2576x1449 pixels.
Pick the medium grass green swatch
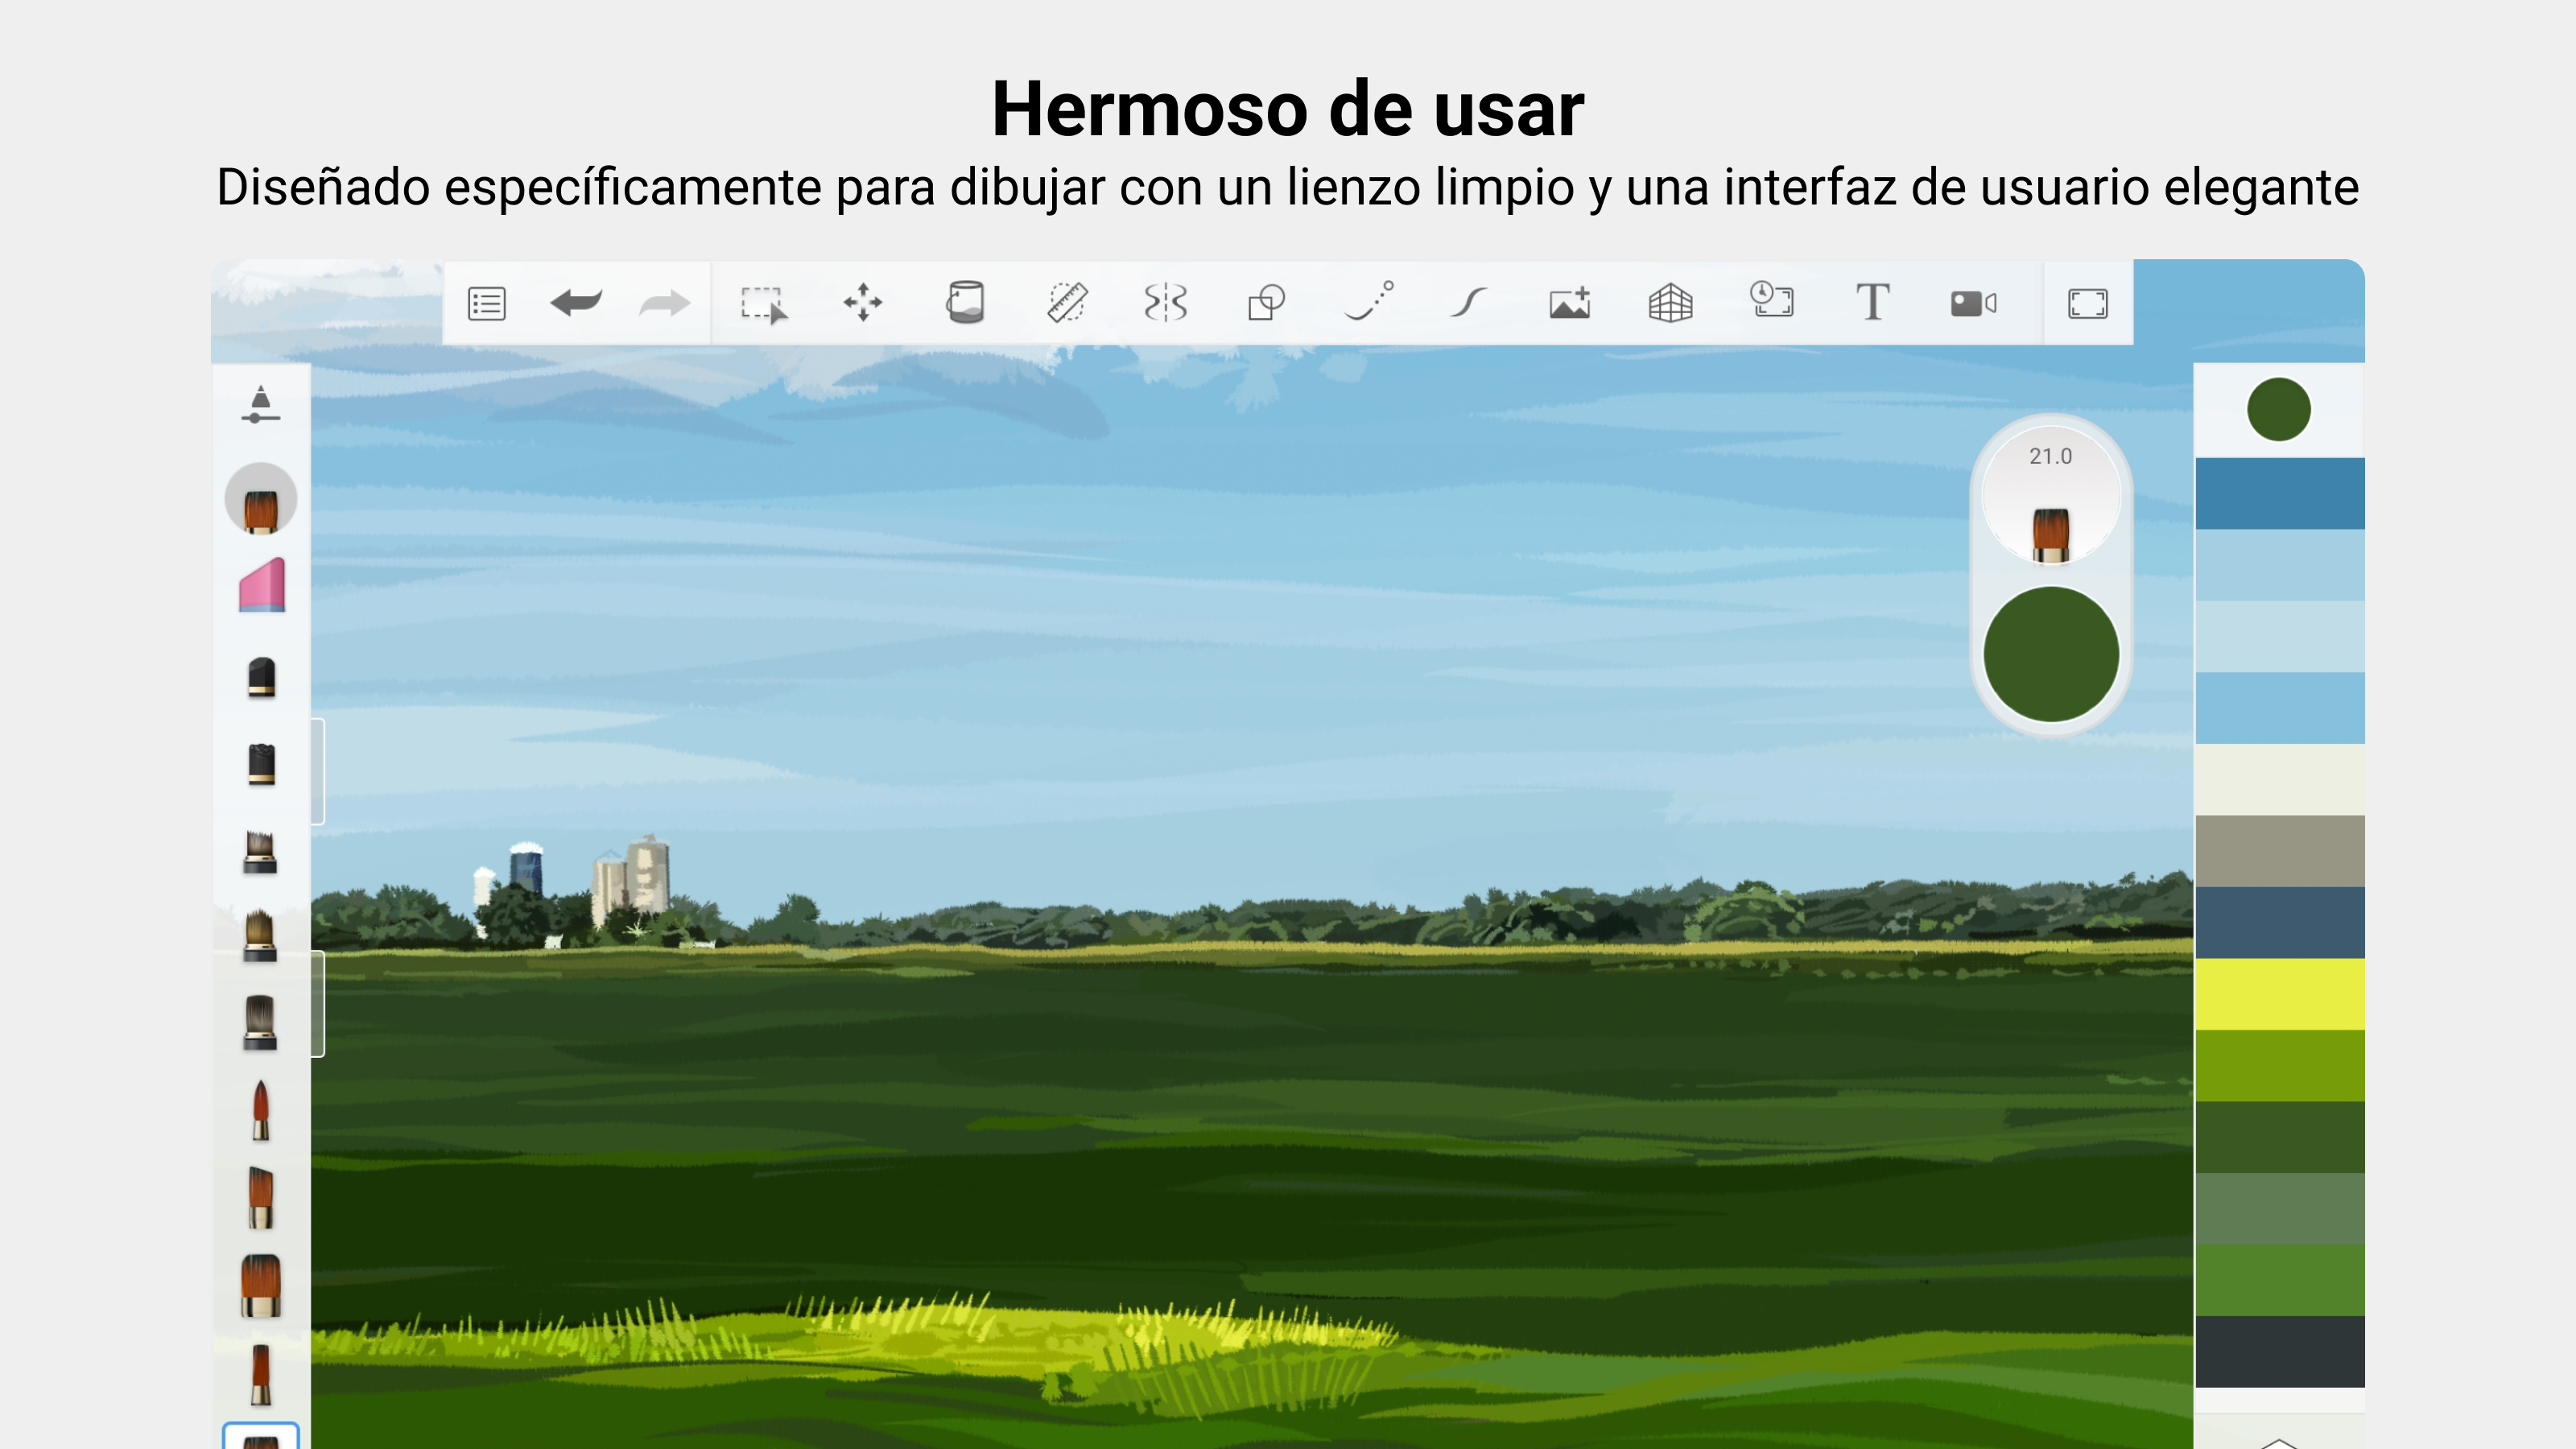[x=2280, y=1280]
